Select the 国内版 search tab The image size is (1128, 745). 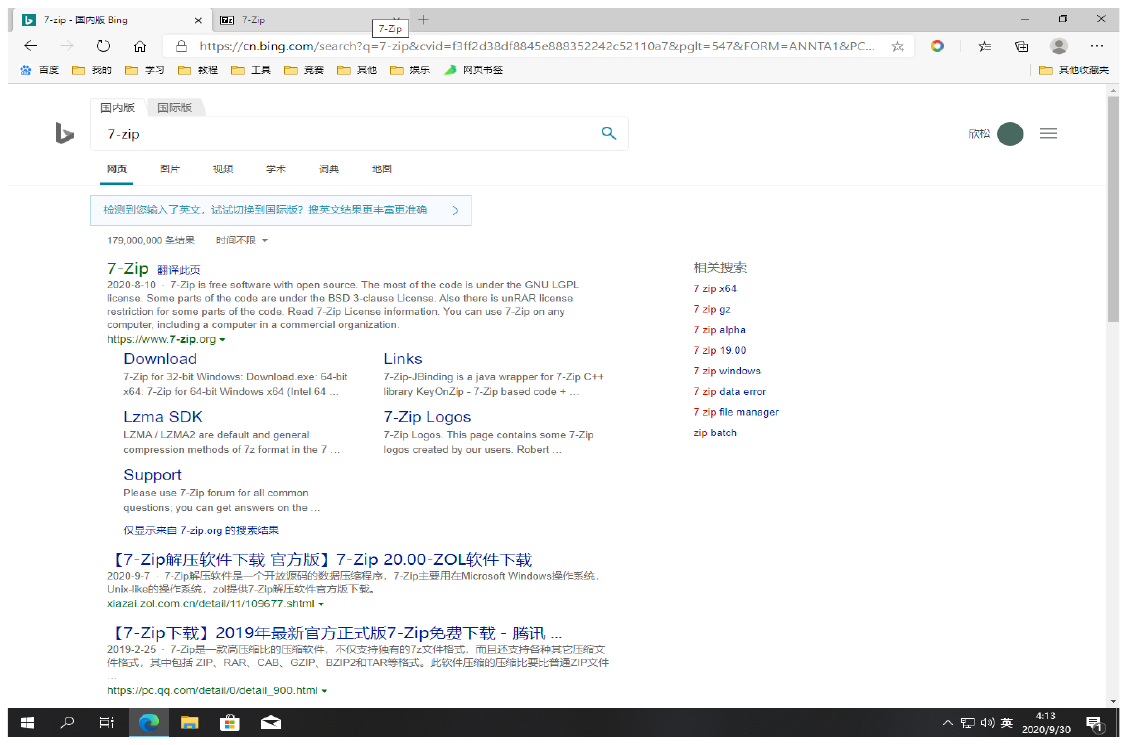(117, 107)
